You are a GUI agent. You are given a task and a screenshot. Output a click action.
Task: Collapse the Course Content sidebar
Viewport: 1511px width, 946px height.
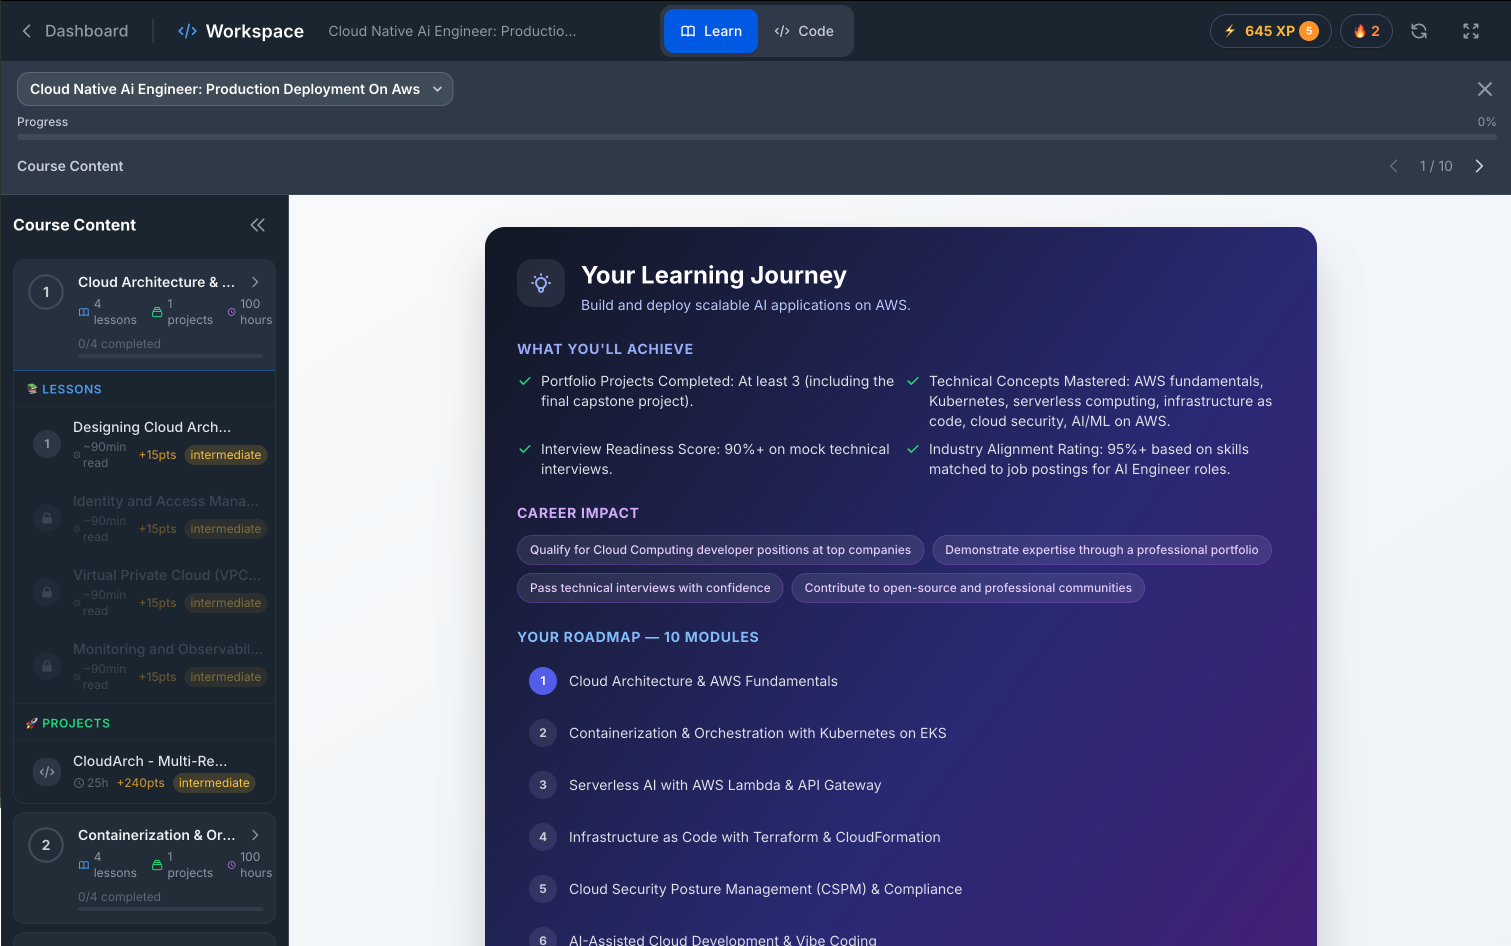point(257,225)
